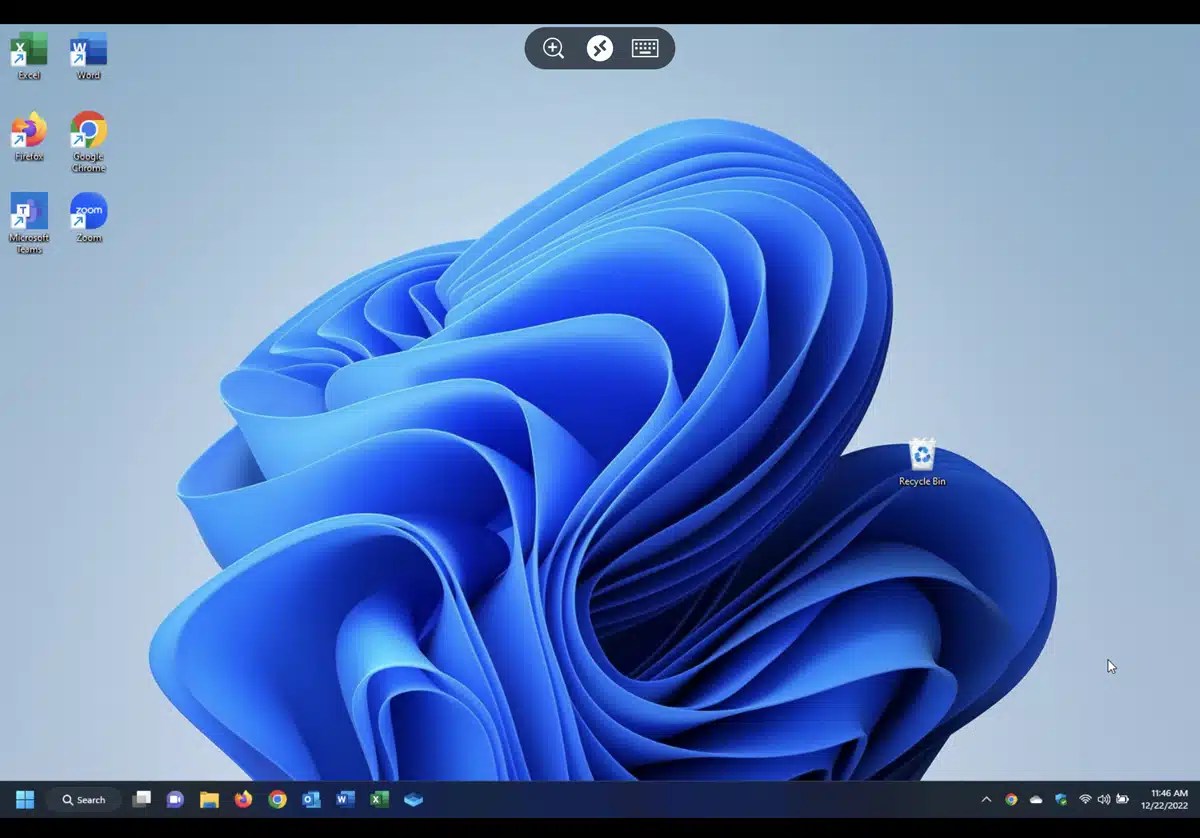Expand hidden icons in the system tray
This screenshot has height=838, width=1200.
tap(986, 799)
